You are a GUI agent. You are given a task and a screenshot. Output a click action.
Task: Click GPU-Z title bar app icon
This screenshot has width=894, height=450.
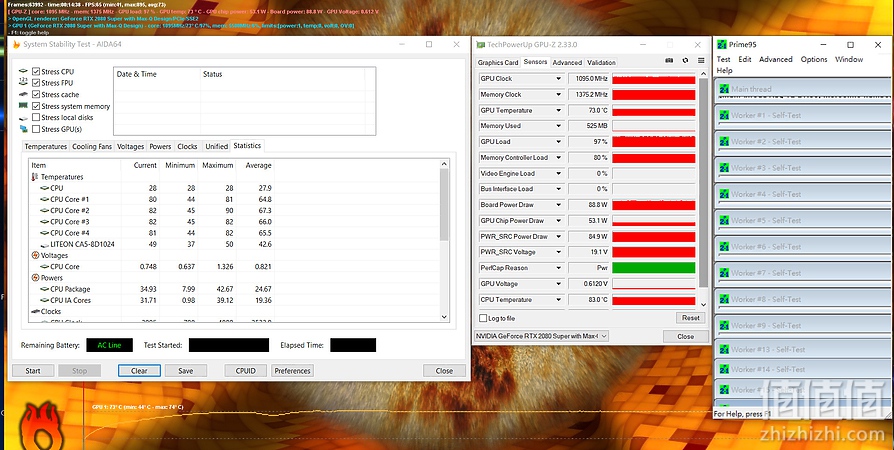[x=481, y=44]
